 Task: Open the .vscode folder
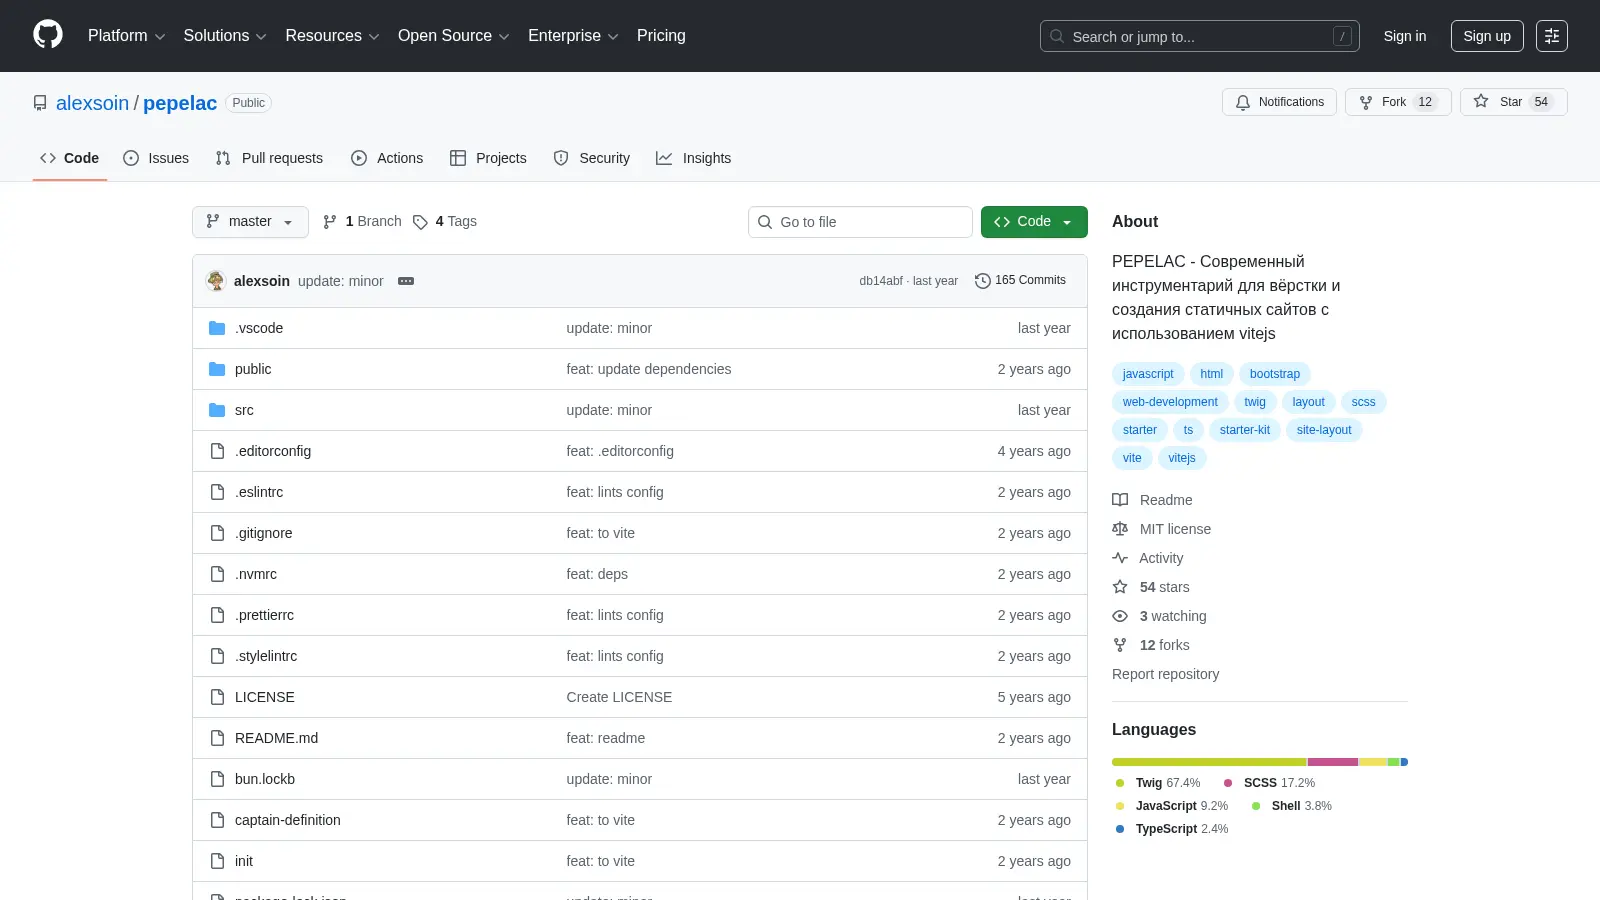point(259,328)
